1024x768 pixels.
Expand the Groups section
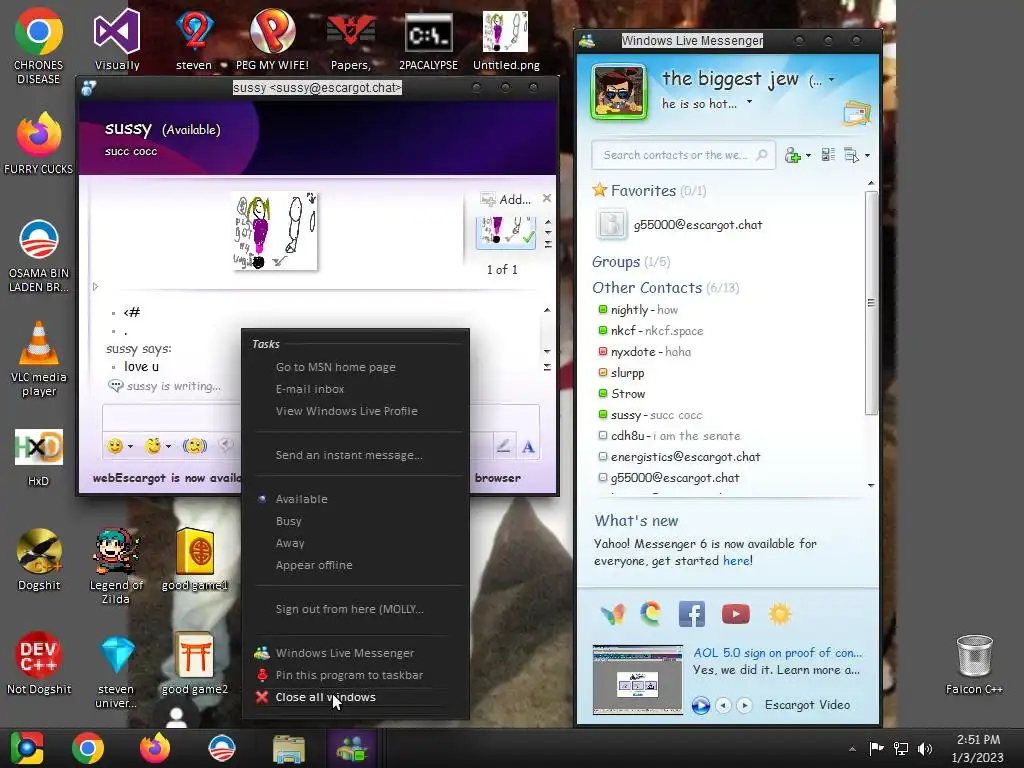(x=616, y=262)
